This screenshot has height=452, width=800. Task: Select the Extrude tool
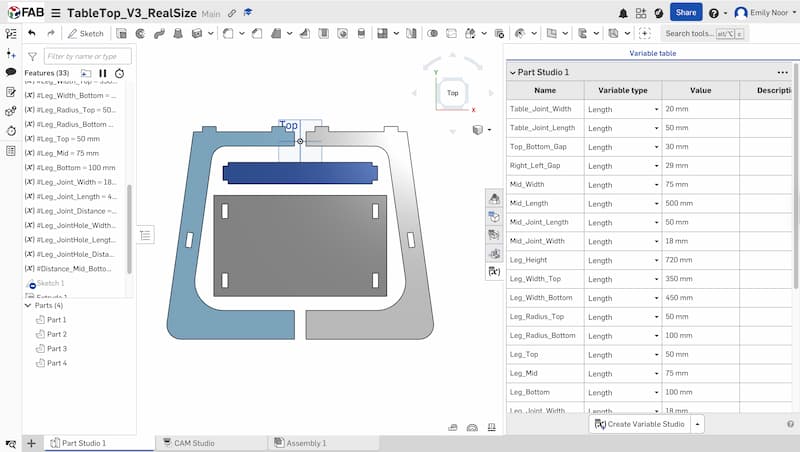(x=121, y=34)
